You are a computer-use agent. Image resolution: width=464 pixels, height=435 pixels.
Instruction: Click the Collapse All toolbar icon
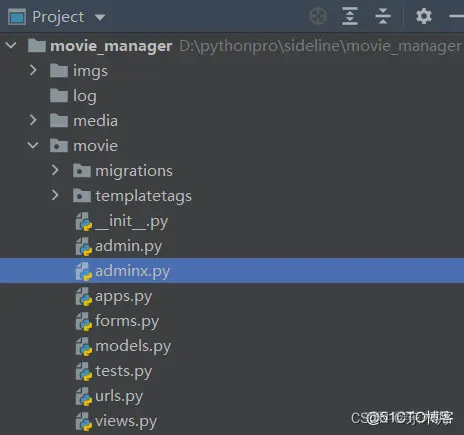(x=383, y=16)
